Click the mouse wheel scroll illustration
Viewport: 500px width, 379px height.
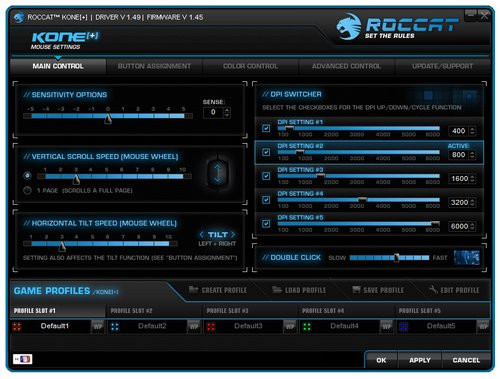click(217, 173)
